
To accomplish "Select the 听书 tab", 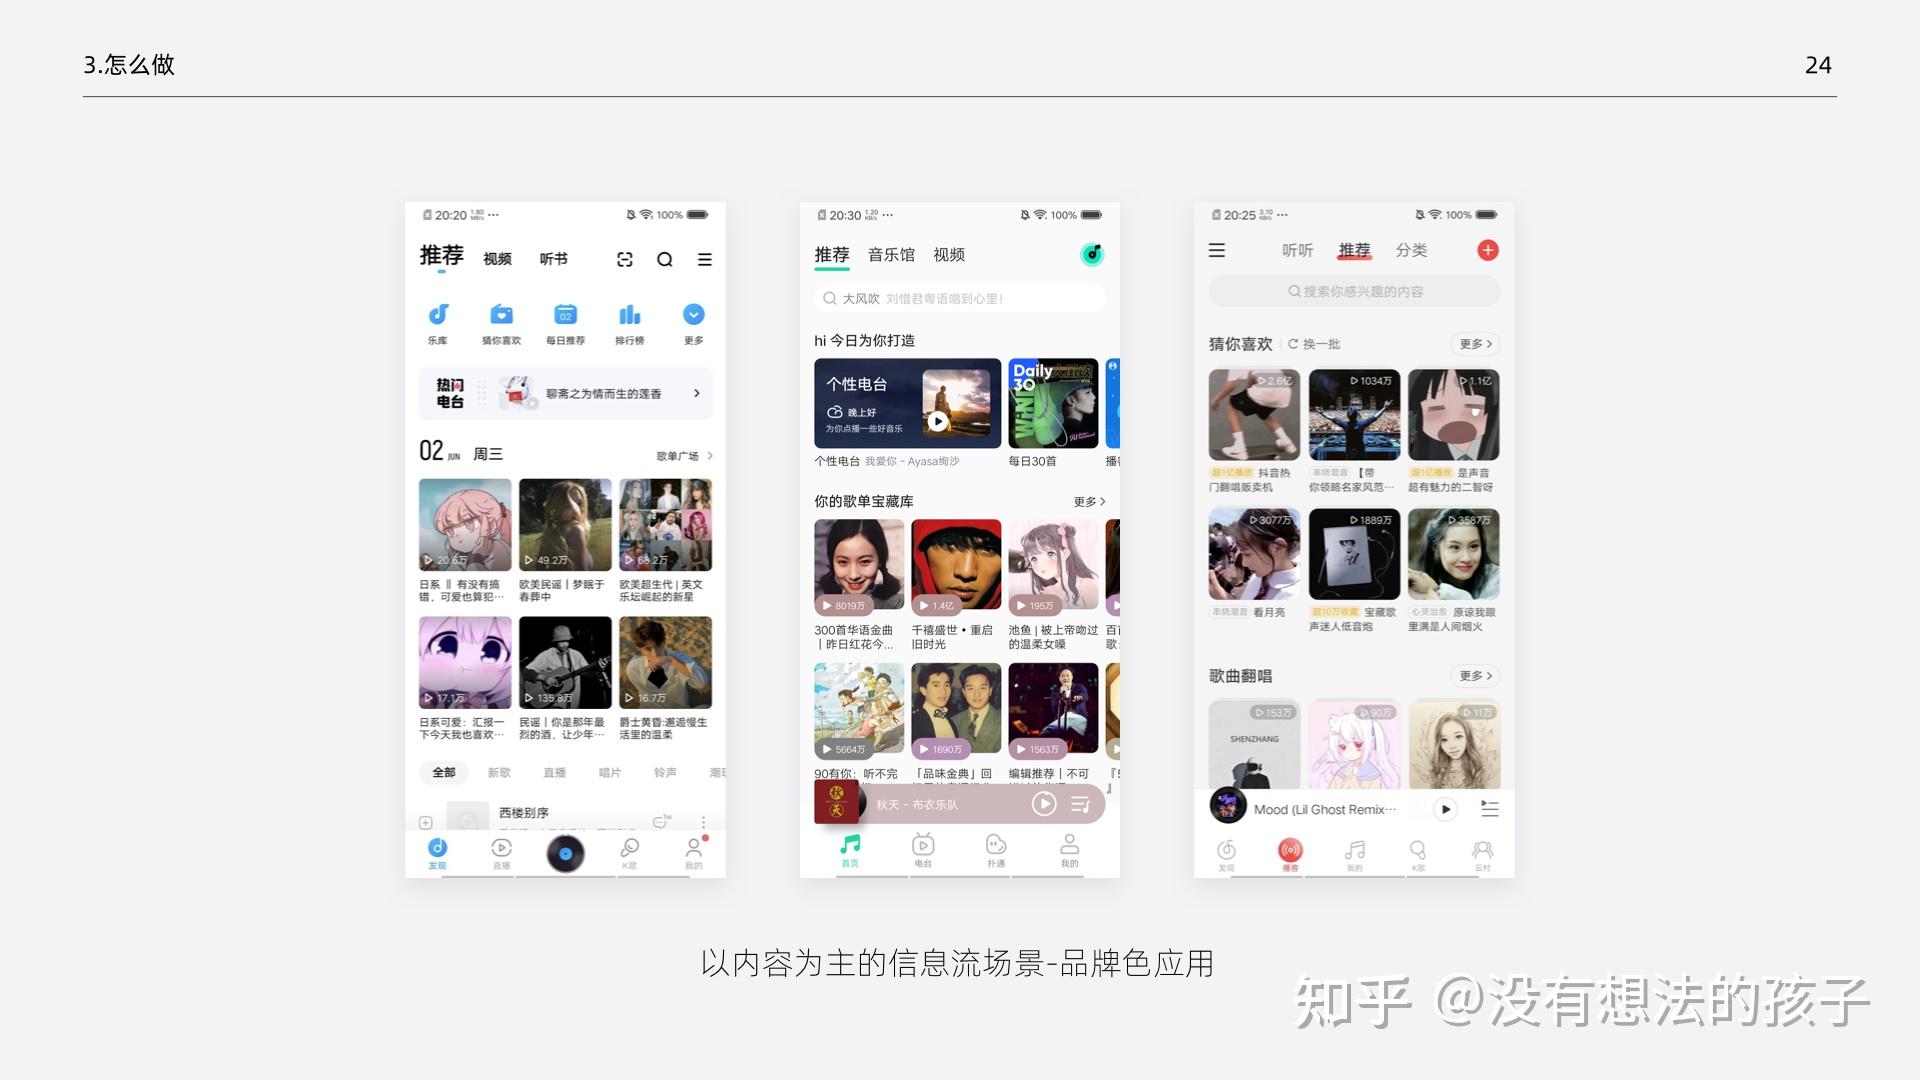I will pos(553,259).
